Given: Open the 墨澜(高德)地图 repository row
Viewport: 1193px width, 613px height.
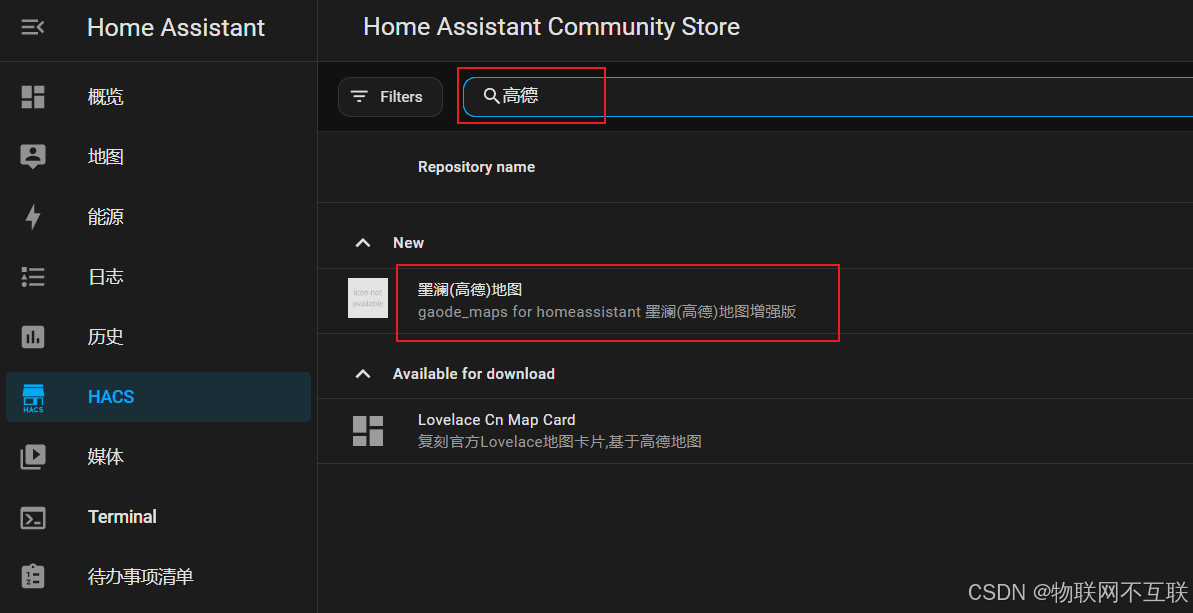Looking at the screenshot, I should point(756,300).
